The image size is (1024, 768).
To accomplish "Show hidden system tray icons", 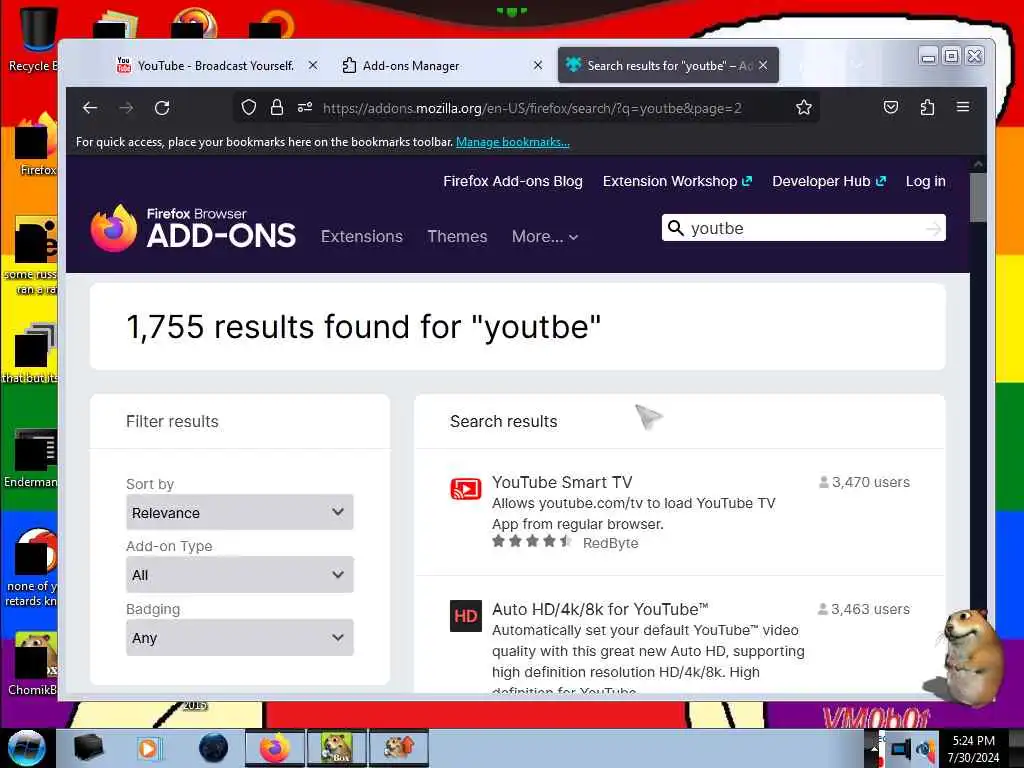I will [874, 748].
